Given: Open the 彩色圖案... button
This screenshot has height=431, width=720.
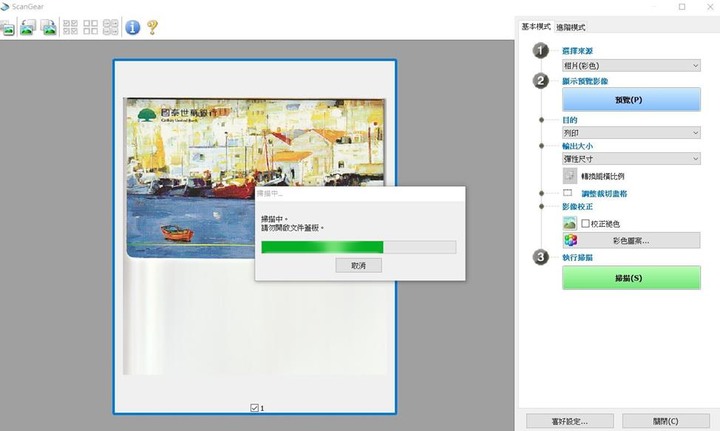Looking at the screenshot, I should pyautogui.click(x=631, y=240).
